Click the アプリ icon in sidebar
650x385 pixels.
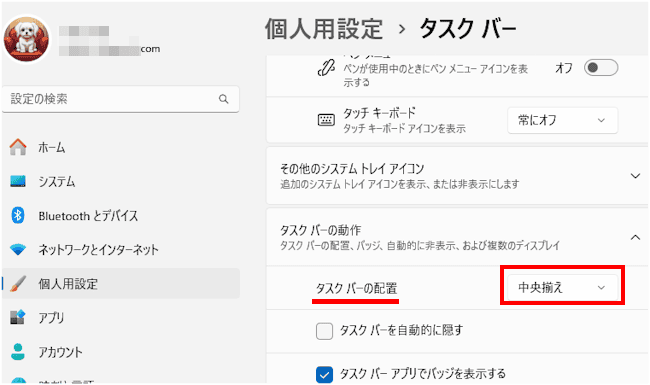click(18, 317)
